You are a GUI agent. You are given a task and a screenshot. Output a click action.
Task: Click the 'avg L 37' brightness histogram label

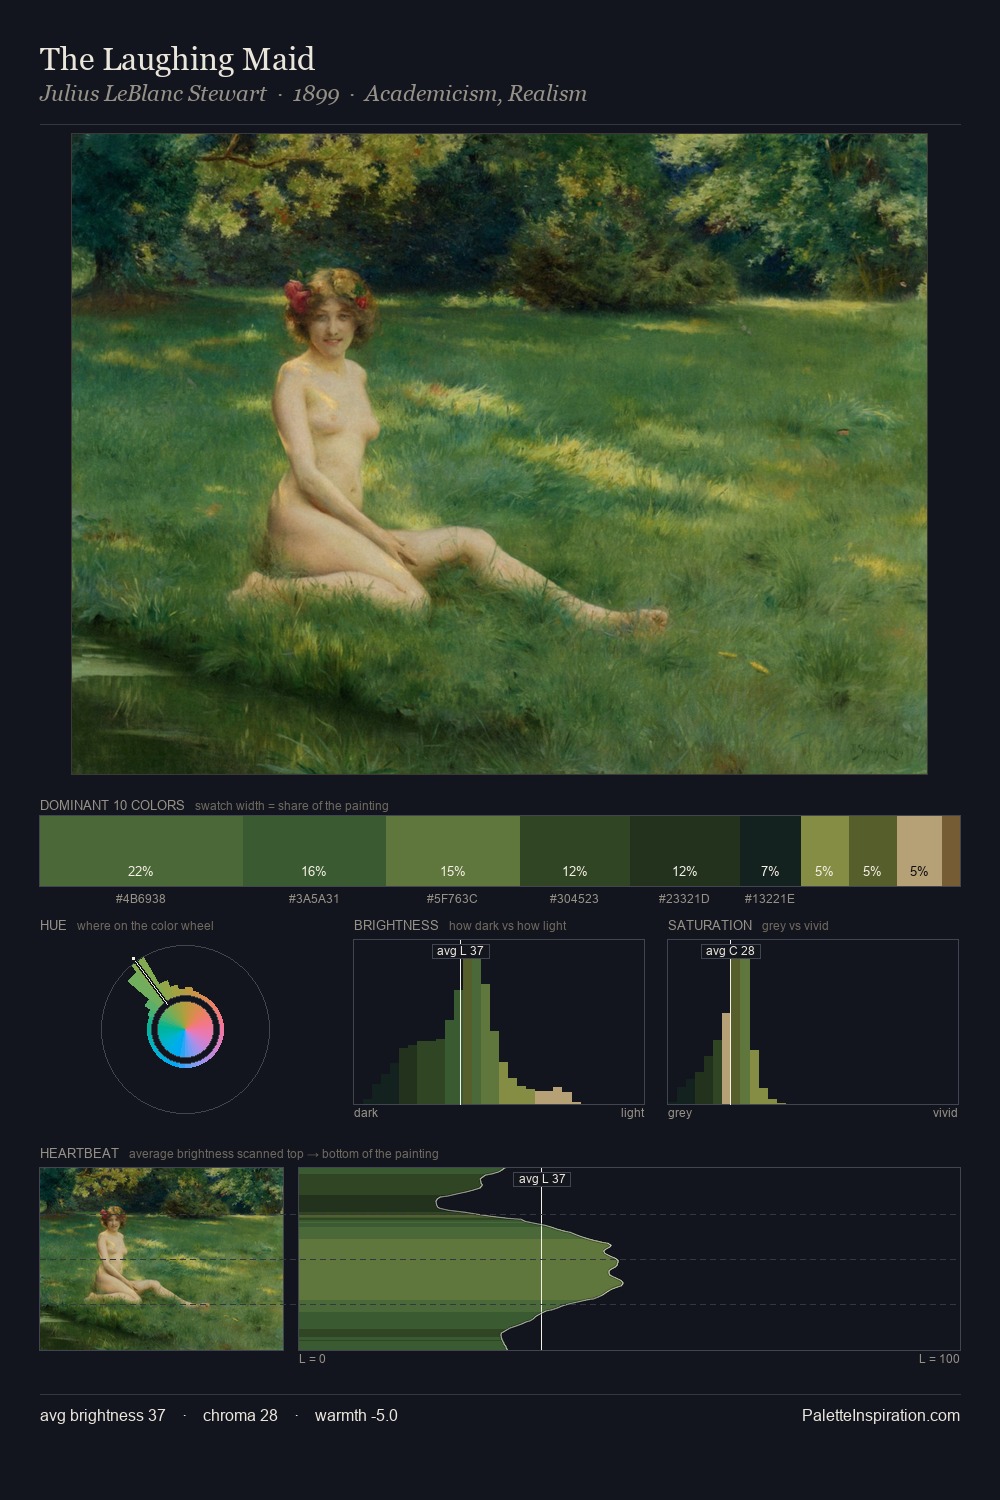coord(460,951)
